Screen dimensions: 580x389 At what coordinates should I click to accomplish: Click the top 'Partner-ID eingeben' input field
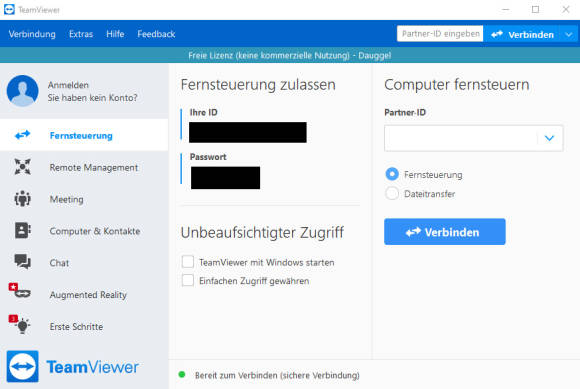(440, 34)
